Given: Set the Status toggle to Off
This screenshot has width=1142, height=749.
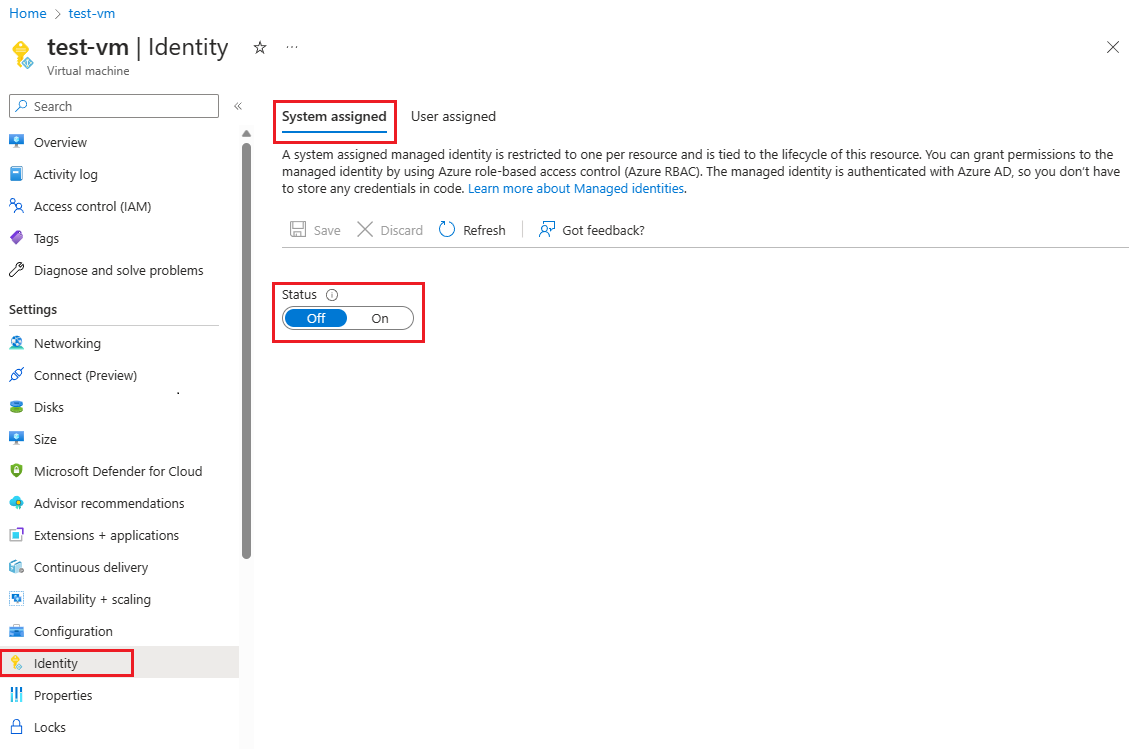Looking at the screenshot, I should tap(316, 318).
